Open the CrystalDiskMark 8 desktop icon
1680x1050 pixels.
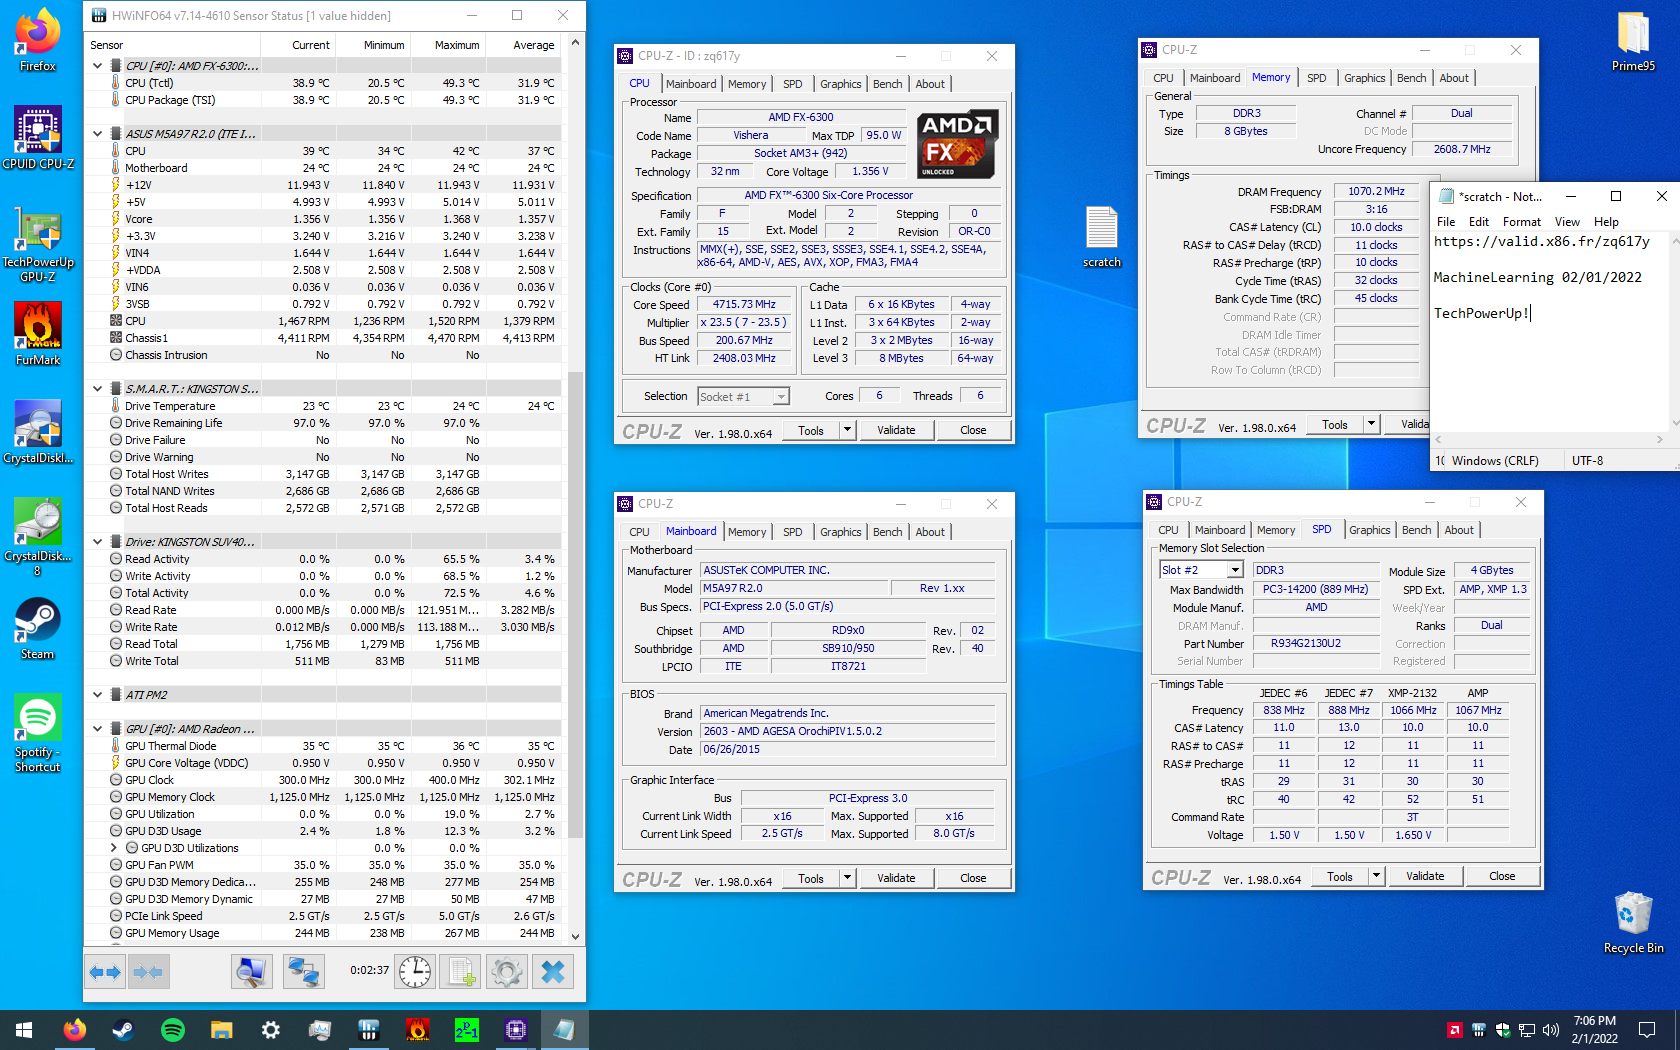pos(38,537)
